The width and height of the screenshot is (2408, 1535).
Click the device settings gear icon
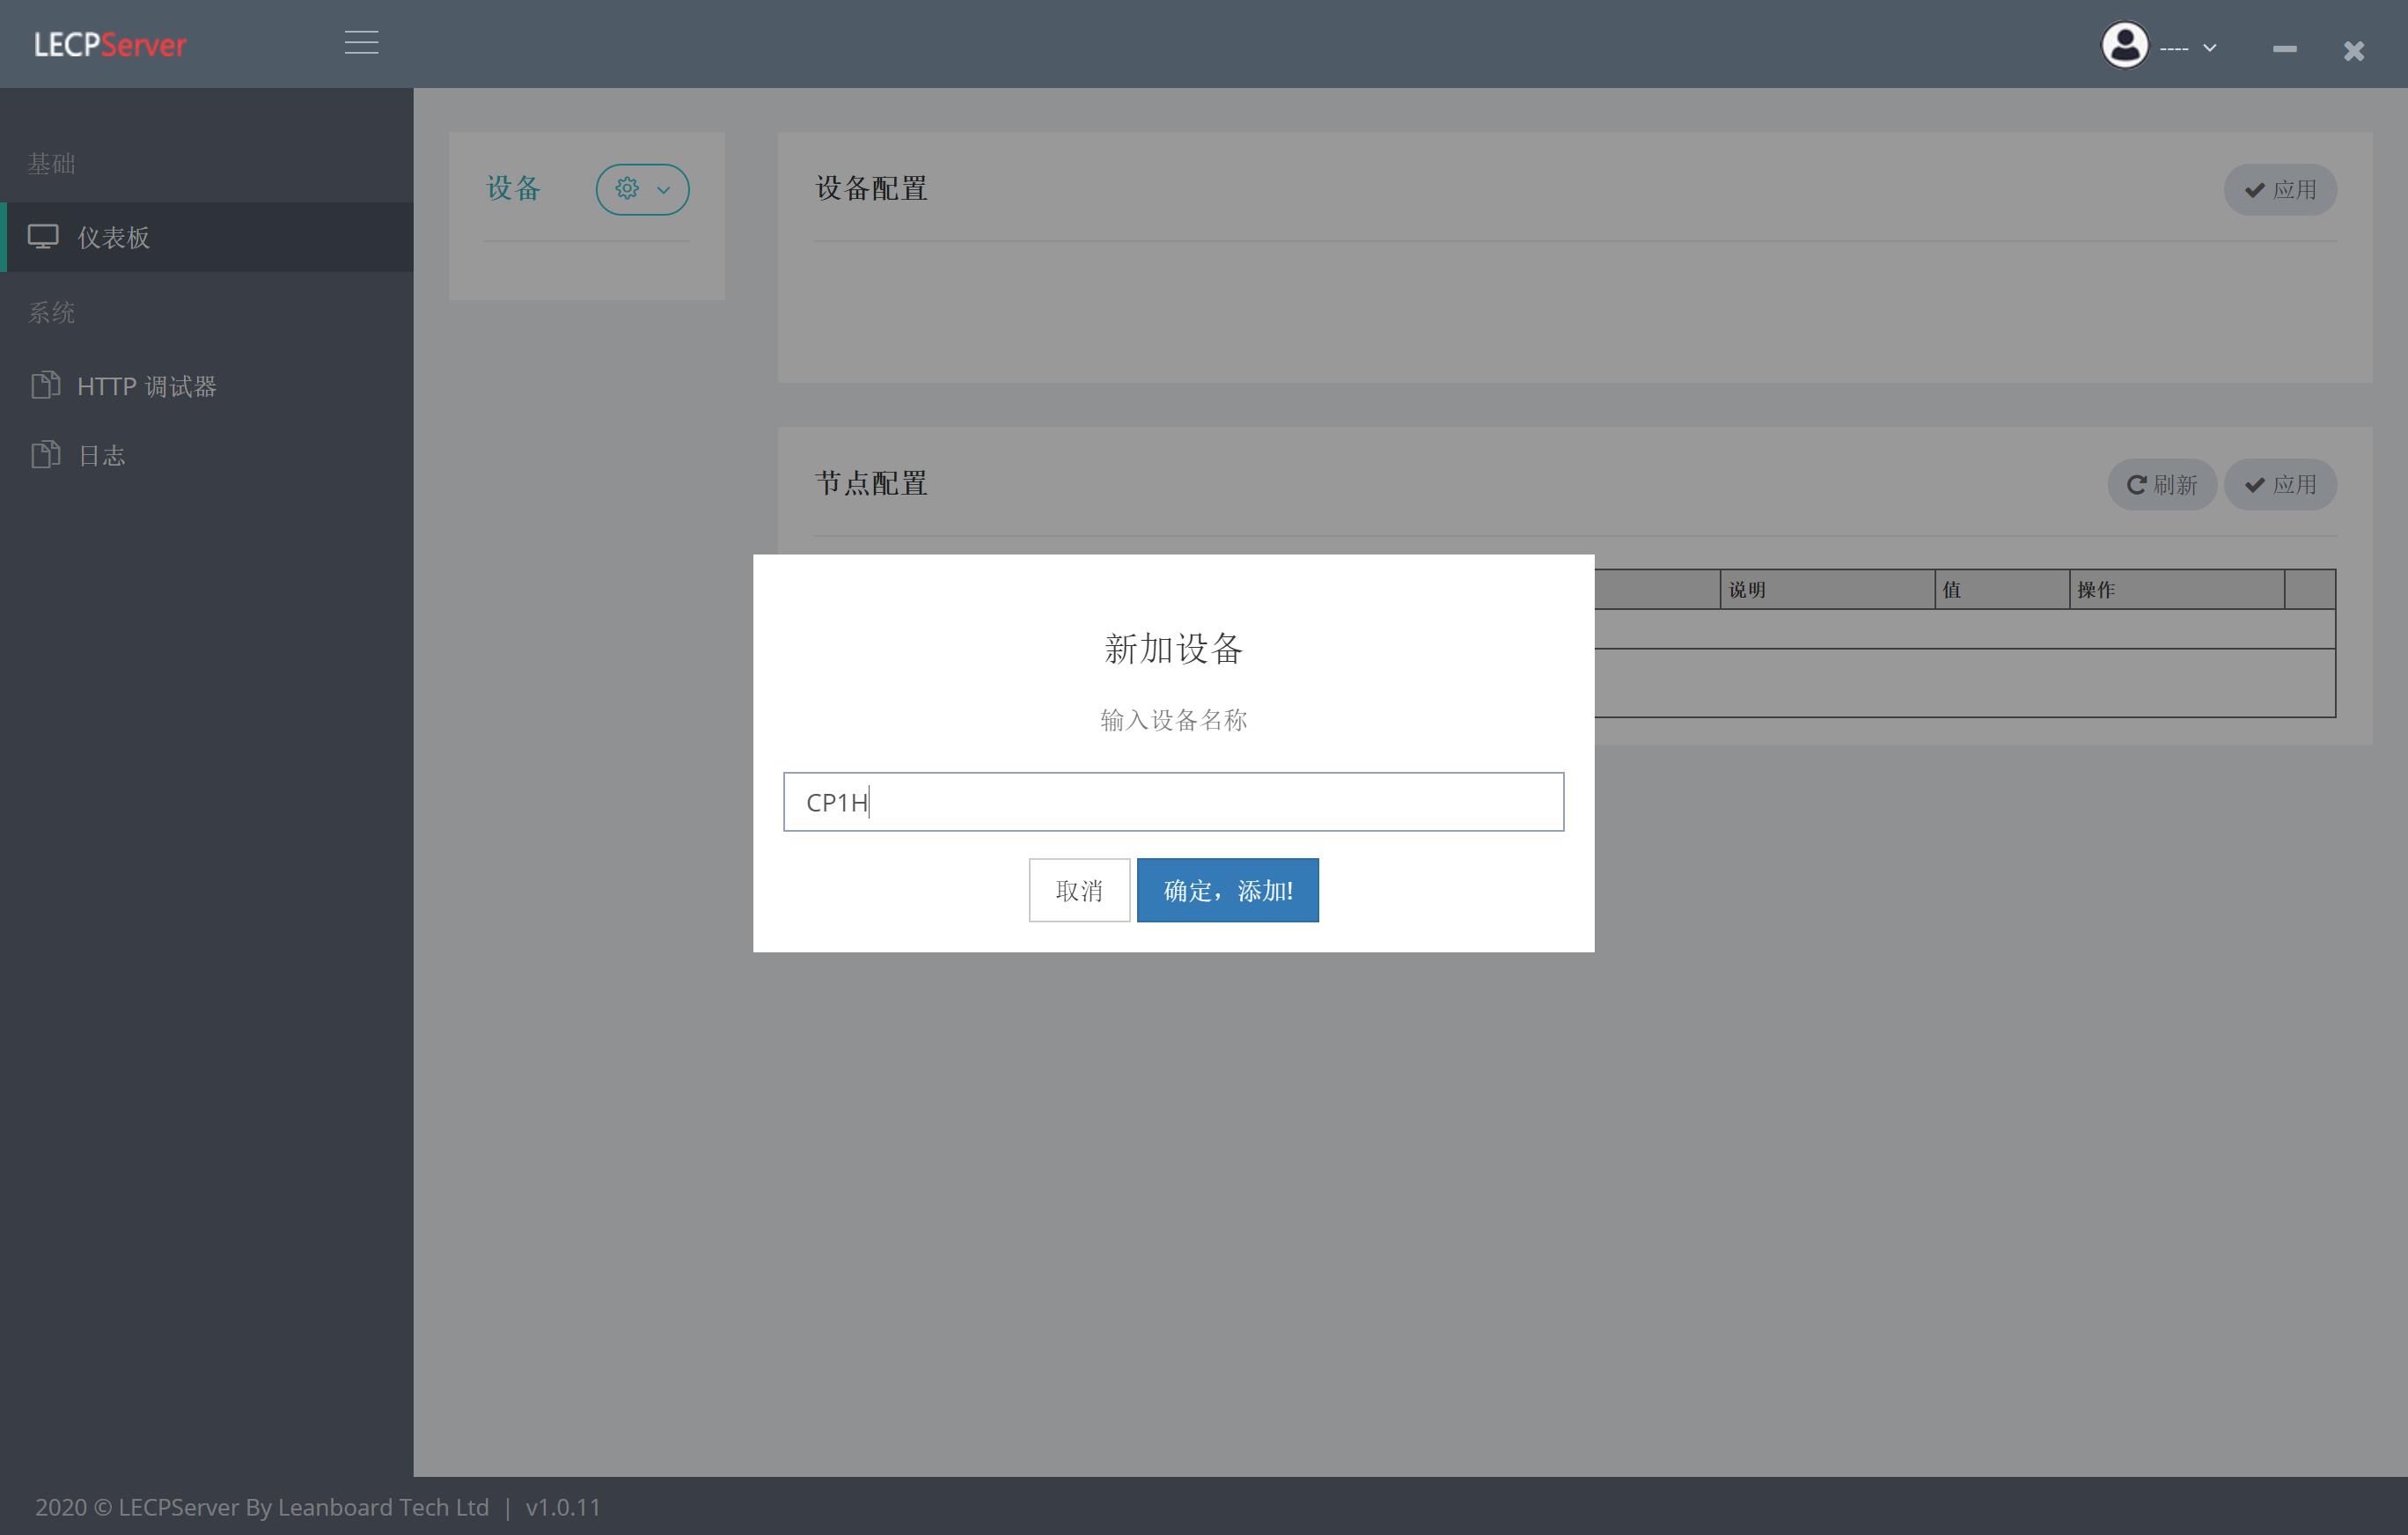click(627, 188)
